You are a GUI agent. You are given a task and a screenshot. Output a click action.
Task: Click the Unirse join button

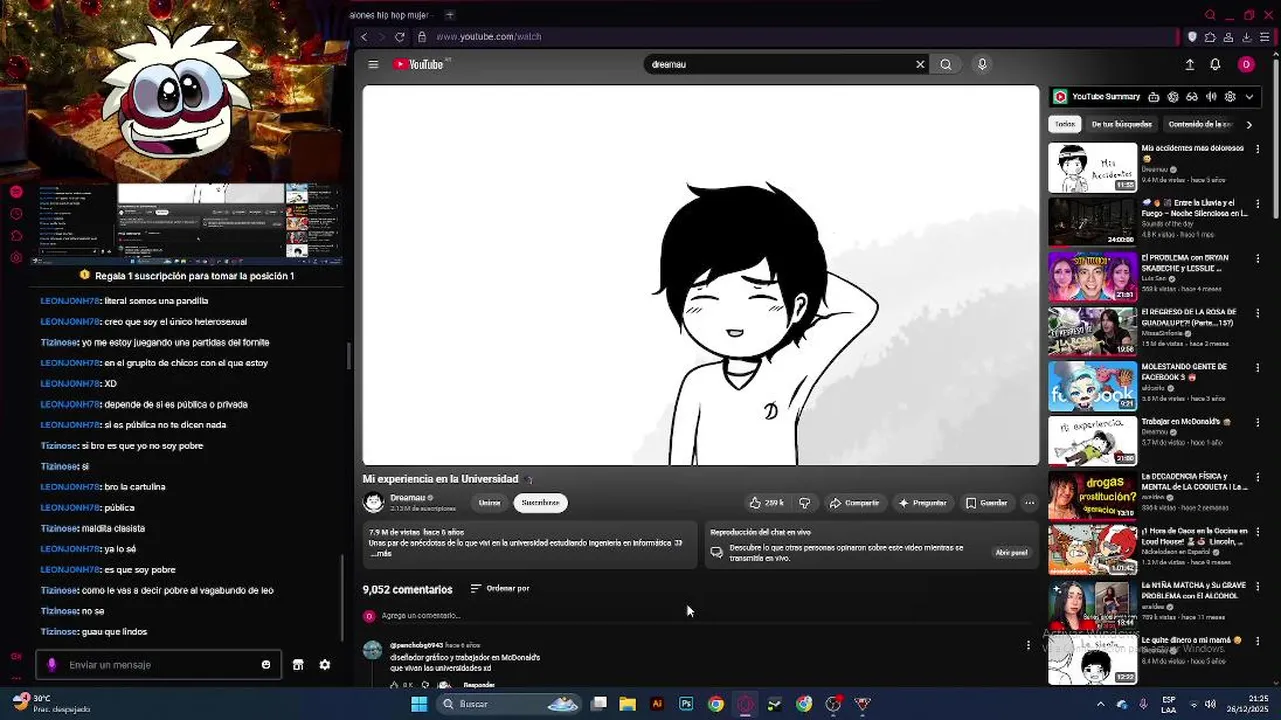[x=489, y=503]
